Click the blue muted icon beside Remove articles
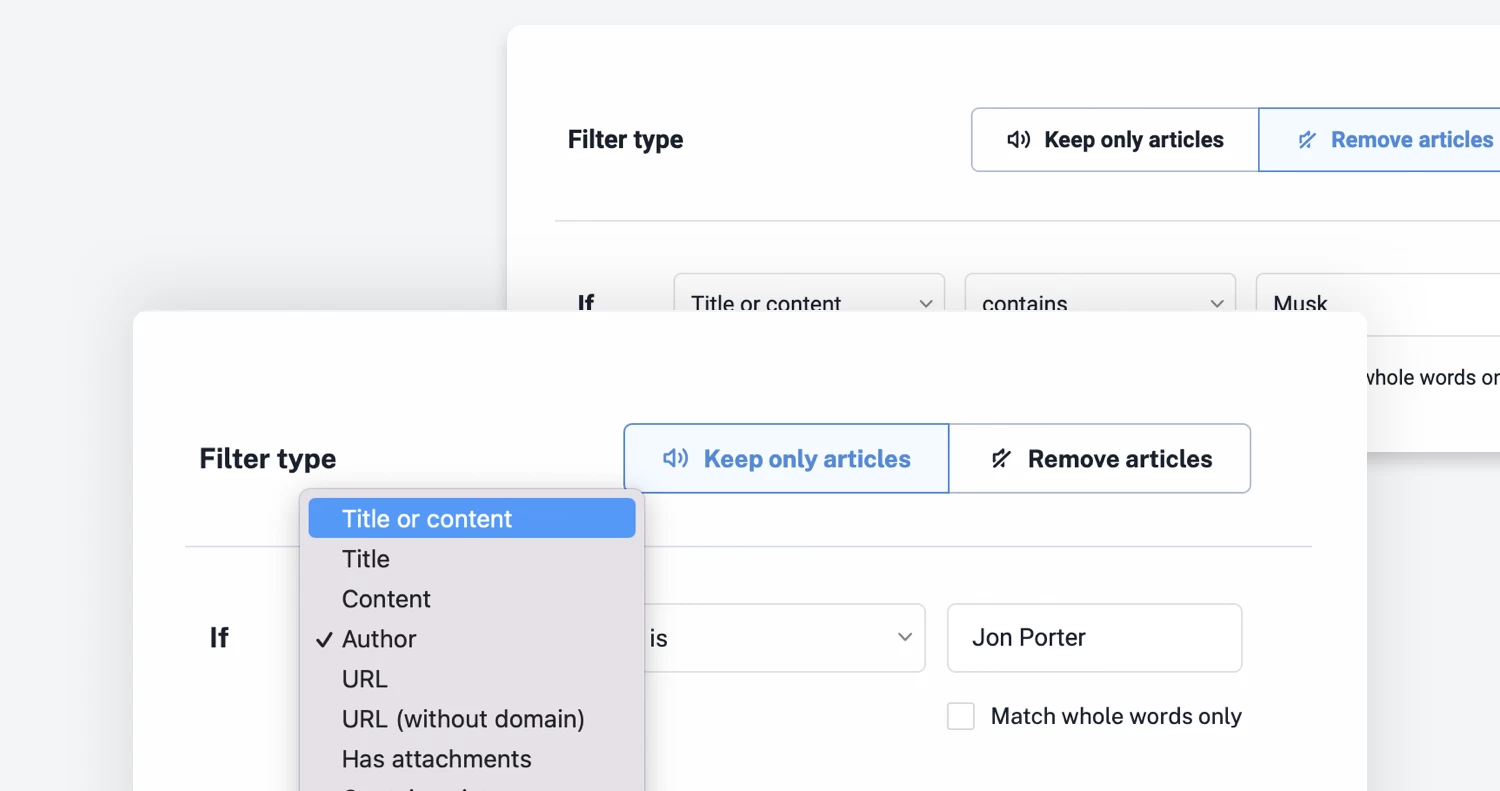 coord(1307,140)
